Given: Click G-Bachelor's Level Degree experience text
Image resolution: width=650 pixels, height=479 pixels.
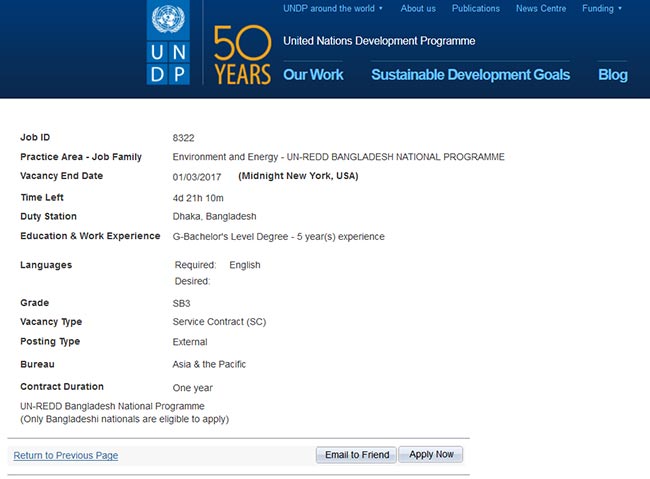Looking at the screenshot, I should [279, 236].
